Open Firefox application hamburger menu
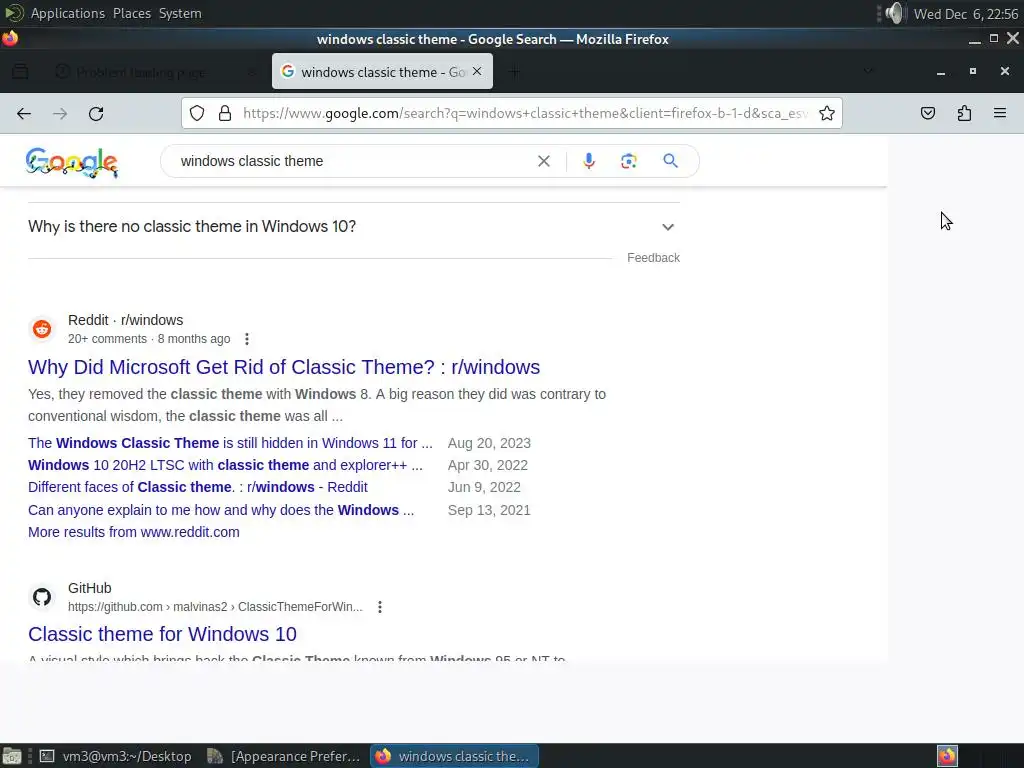Screen dimensions: 1024x768 click(x=1000, y=114)
